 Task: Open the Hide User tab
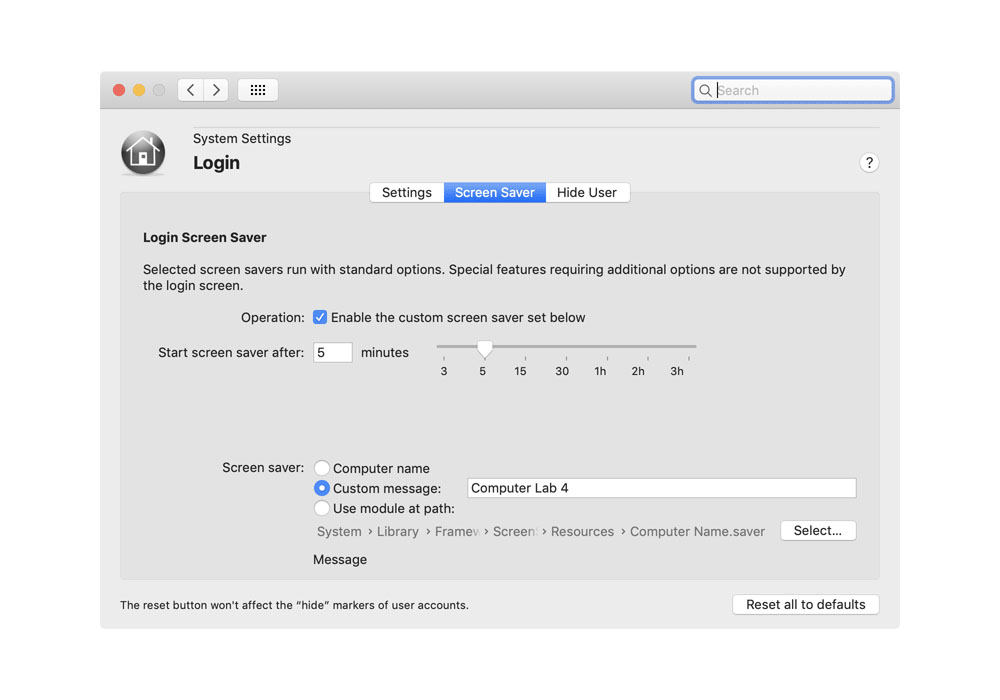coord(587,193)
